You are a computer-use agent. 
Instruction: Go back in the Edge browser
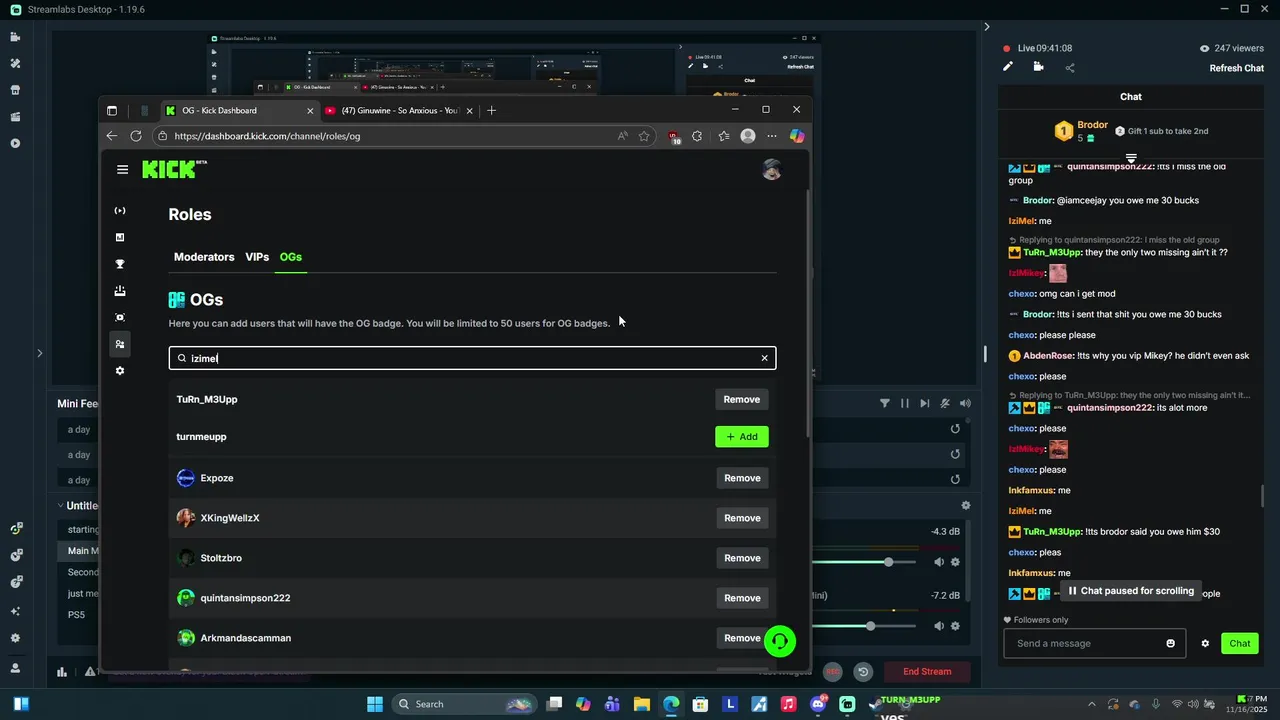point(112,136)
